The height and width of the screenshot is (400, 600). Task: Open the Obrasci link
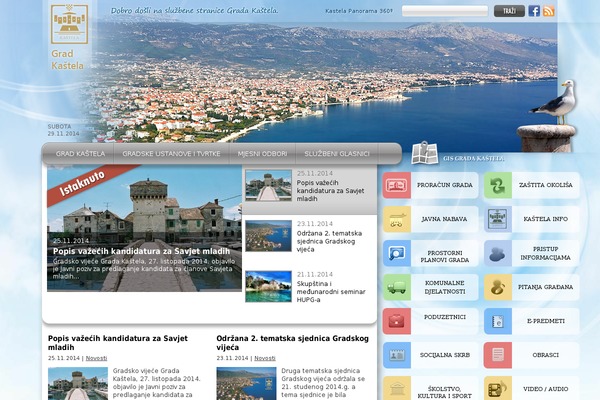coord(546,355)
